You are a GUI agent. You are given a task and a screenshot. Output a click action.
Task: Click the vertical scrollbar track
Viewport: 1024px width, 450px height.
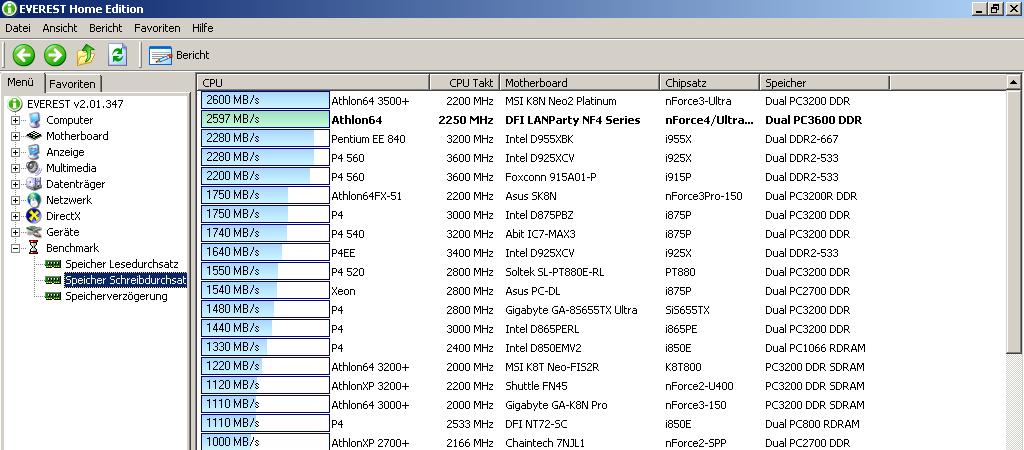(x=1014, y=401)
